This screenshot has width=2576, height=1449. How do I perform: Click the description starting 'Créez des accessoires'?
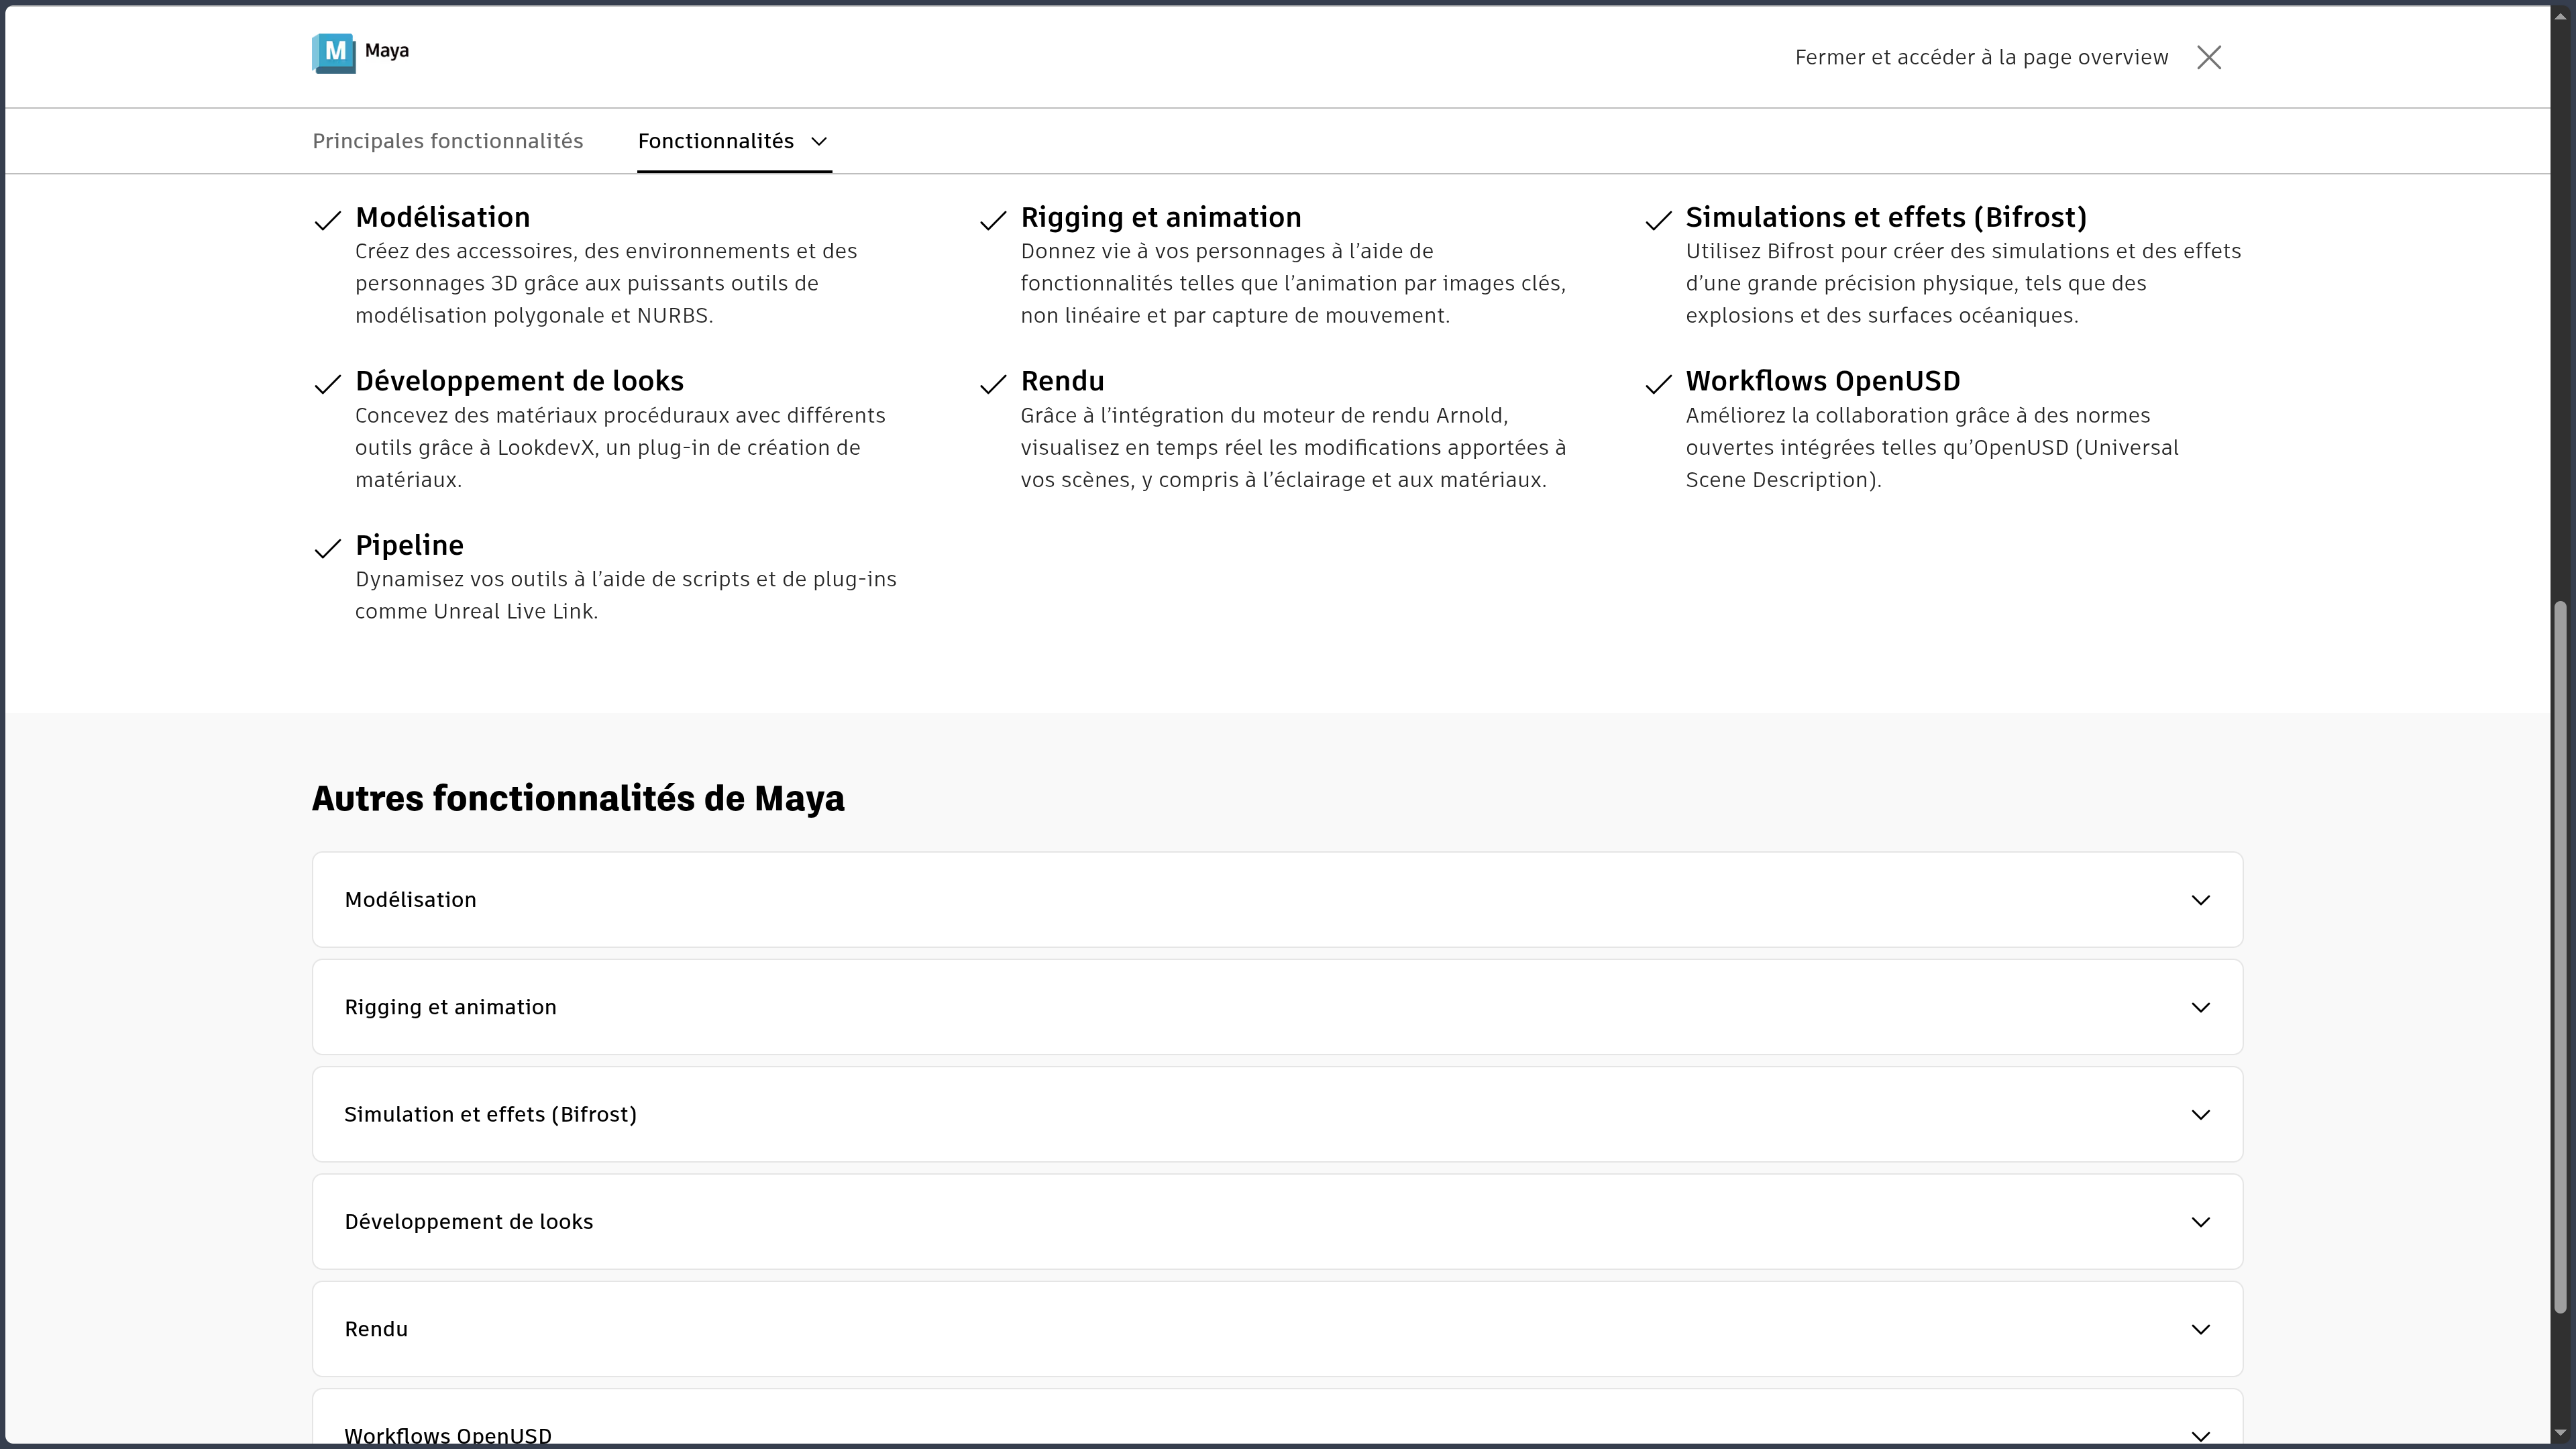pos(606,283)
